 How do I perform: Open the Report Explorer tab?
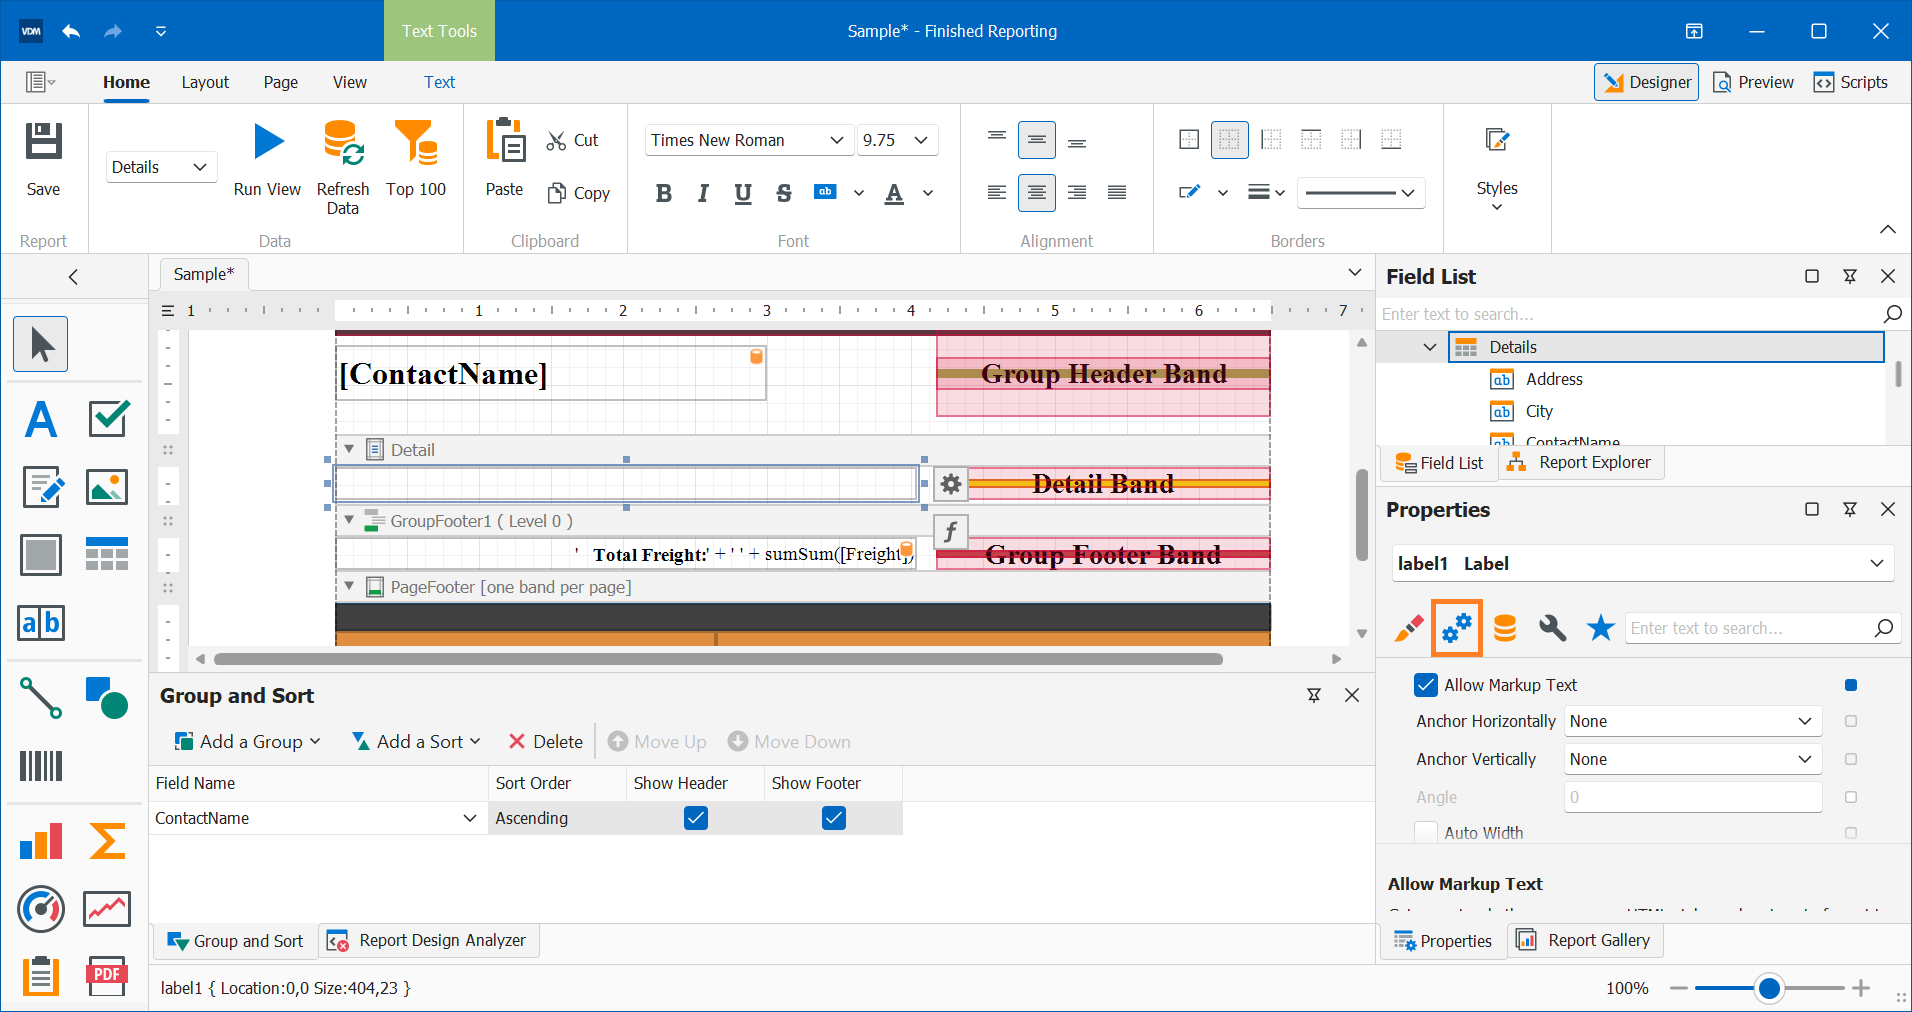tap(1581, 462)
